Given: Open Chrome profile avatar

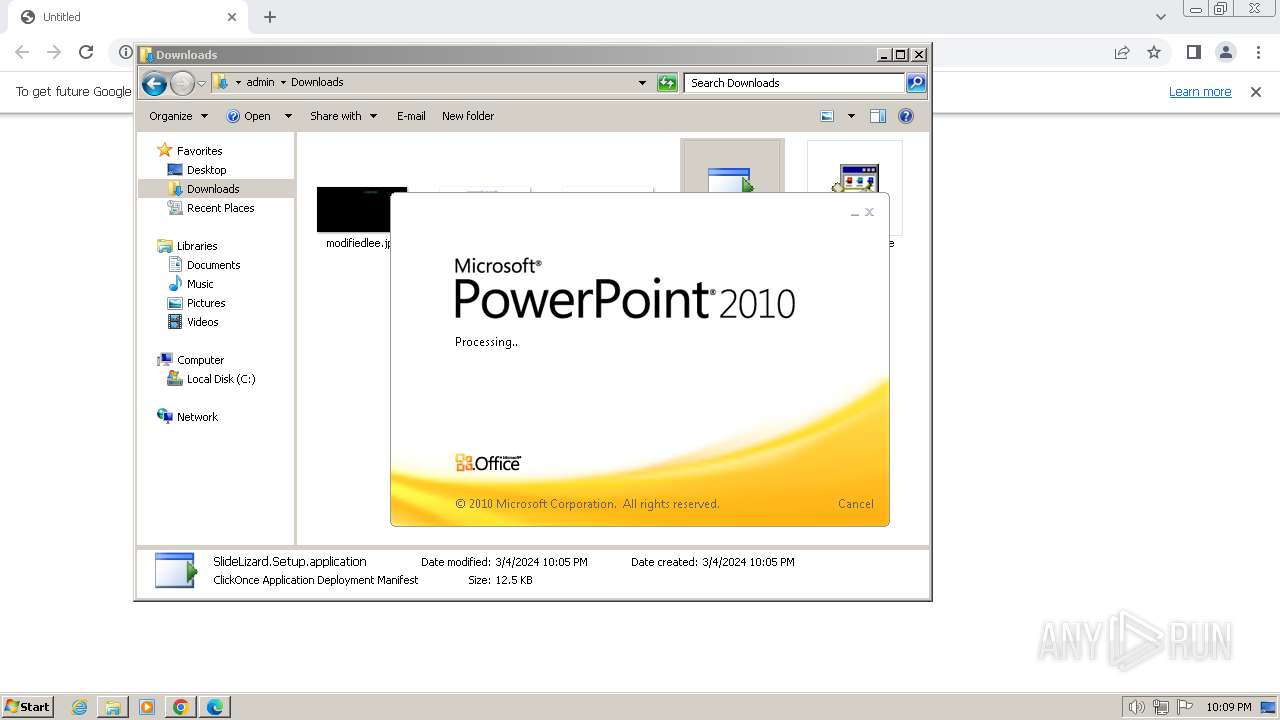Looking at the screenshot, I should tap(1226, 52).
